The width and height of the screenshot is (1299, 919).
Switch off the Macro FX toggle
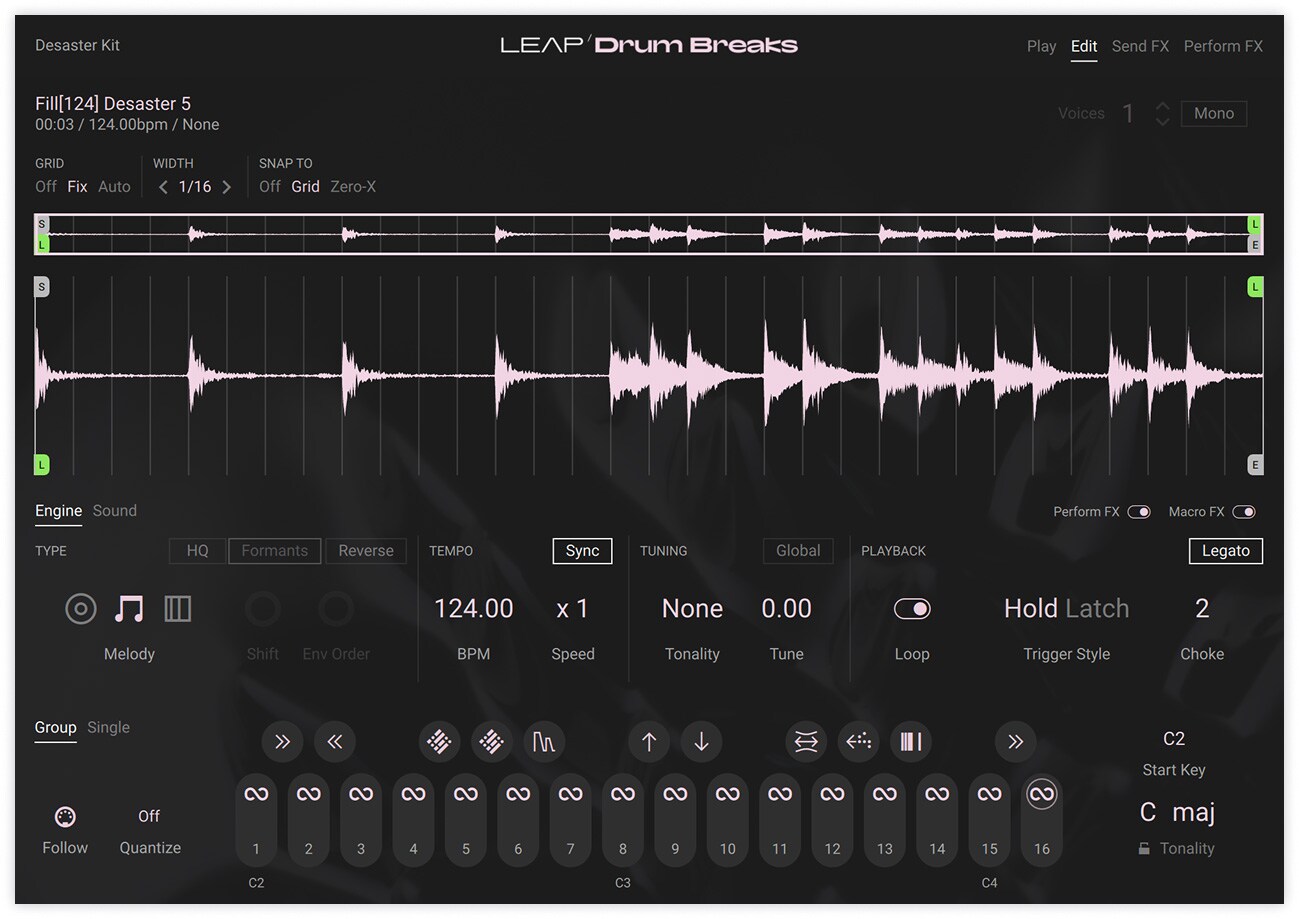coord(1243,512)
